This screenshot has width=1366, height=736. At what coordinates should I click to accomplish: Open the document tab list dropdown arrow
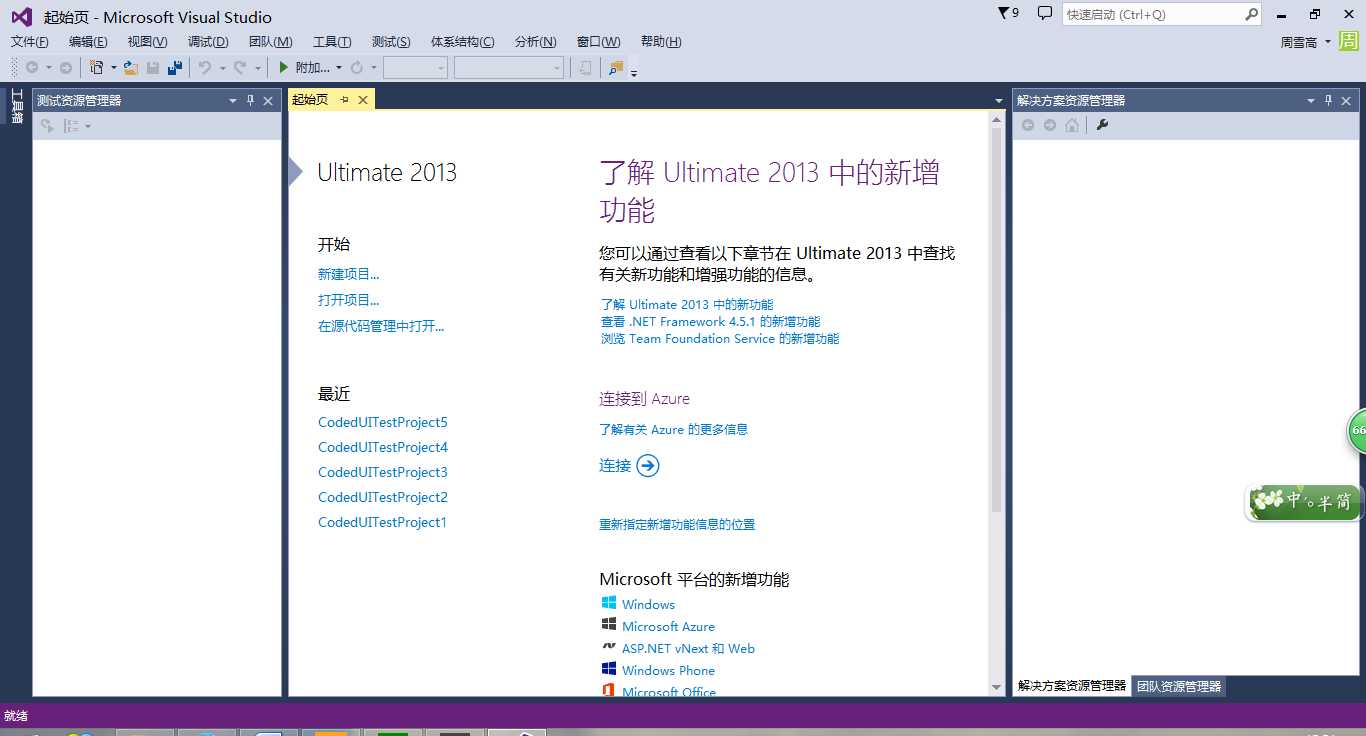pos(999,101)
